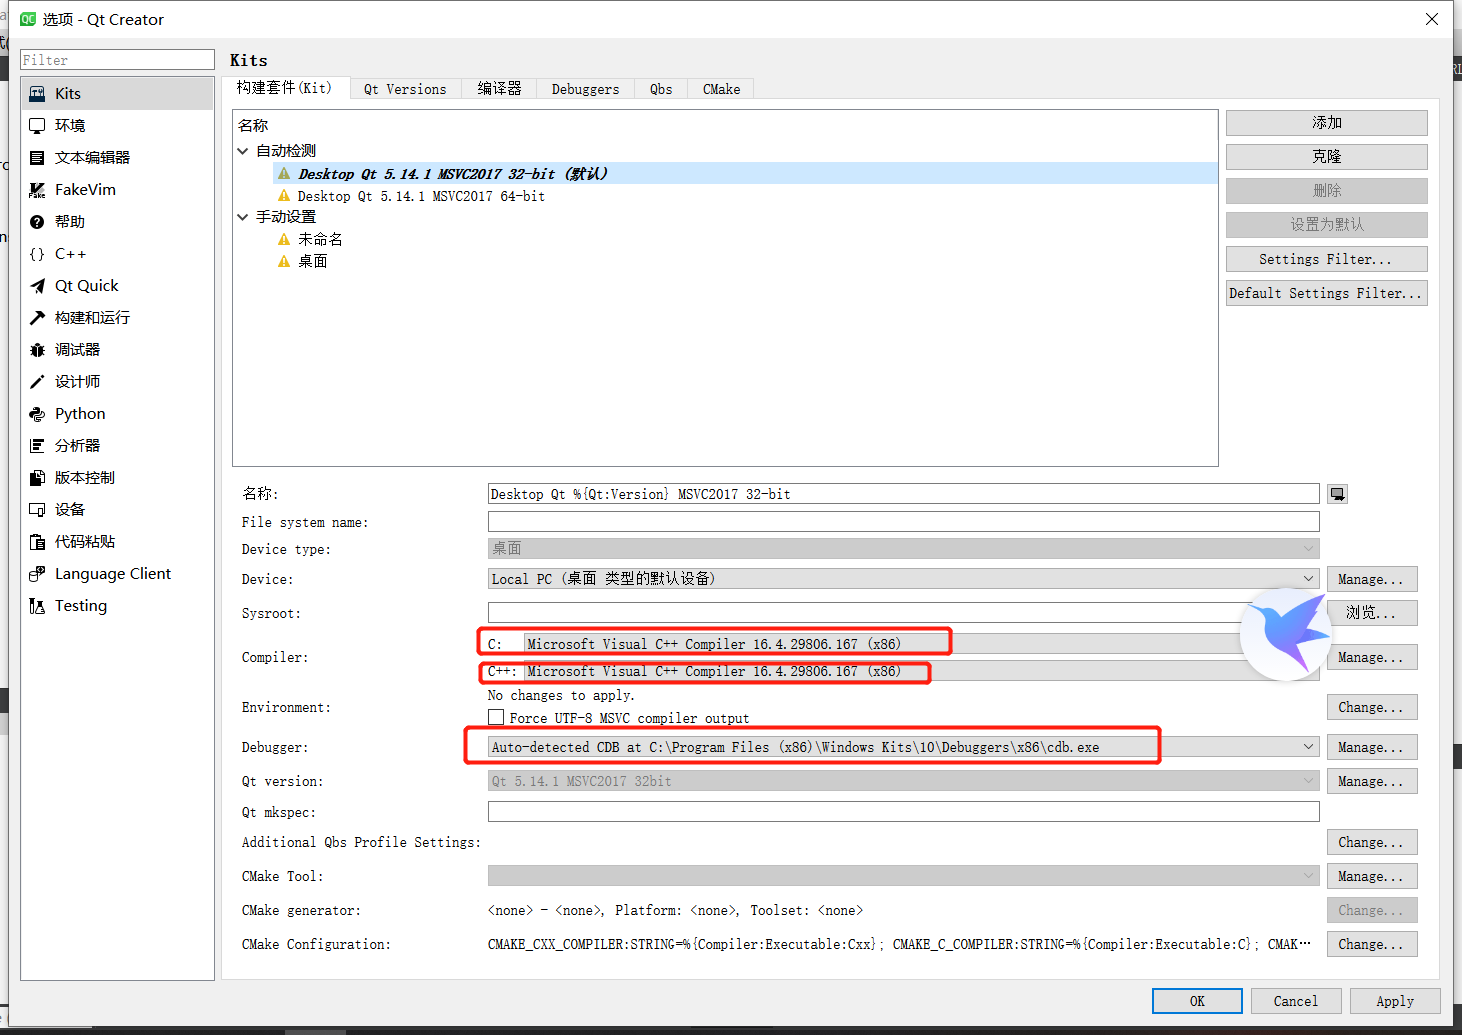Open the 帮助 question mark icon
Screen dimensions: 1462x1035
click(37, 222)
